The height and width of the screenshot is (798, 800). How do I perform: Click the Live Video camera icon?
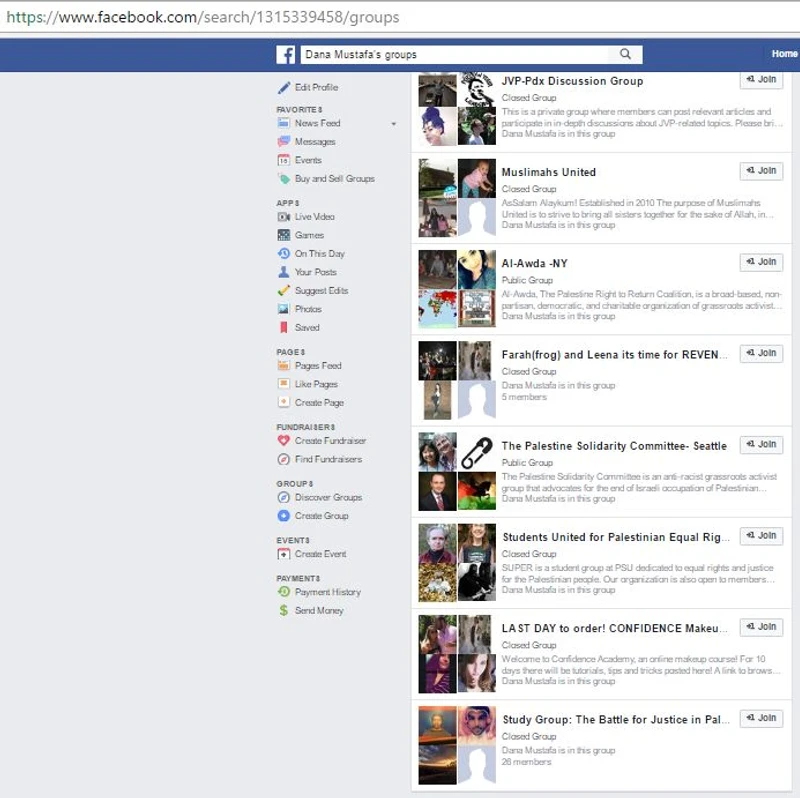284,217
